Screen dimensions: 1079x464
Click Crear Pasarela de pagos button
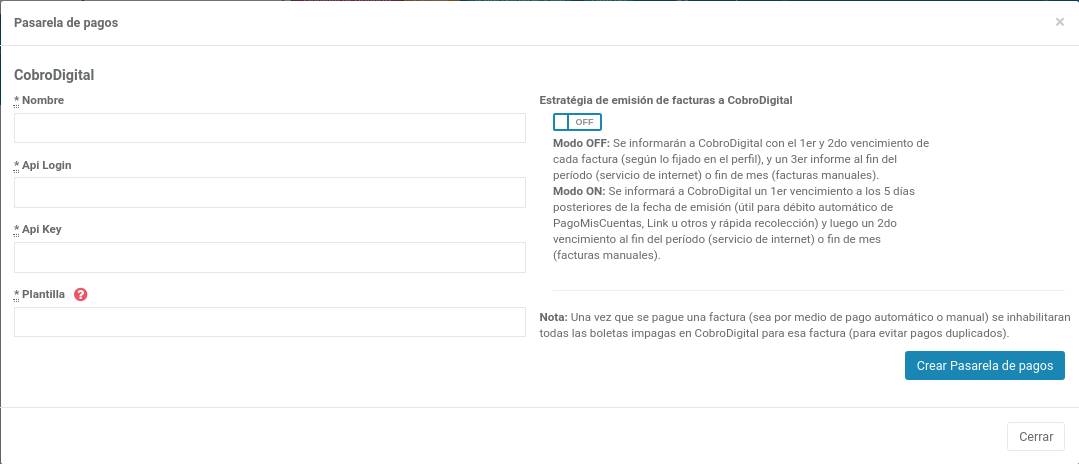click(x=985, y=366)
